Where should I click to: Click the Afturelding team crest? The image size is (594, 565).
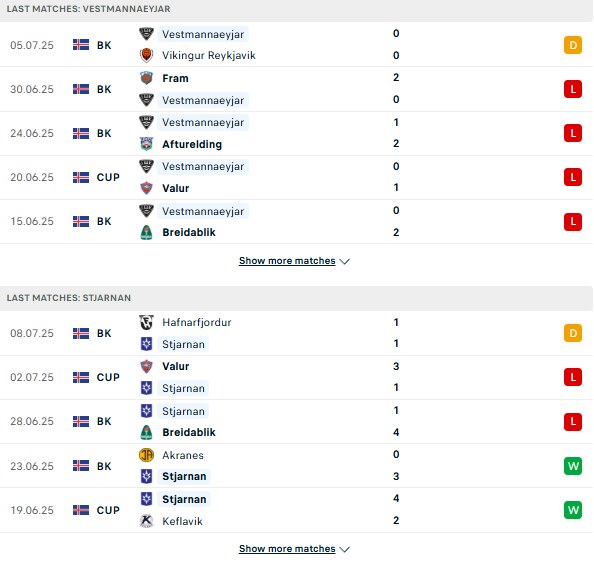[146, 144]
